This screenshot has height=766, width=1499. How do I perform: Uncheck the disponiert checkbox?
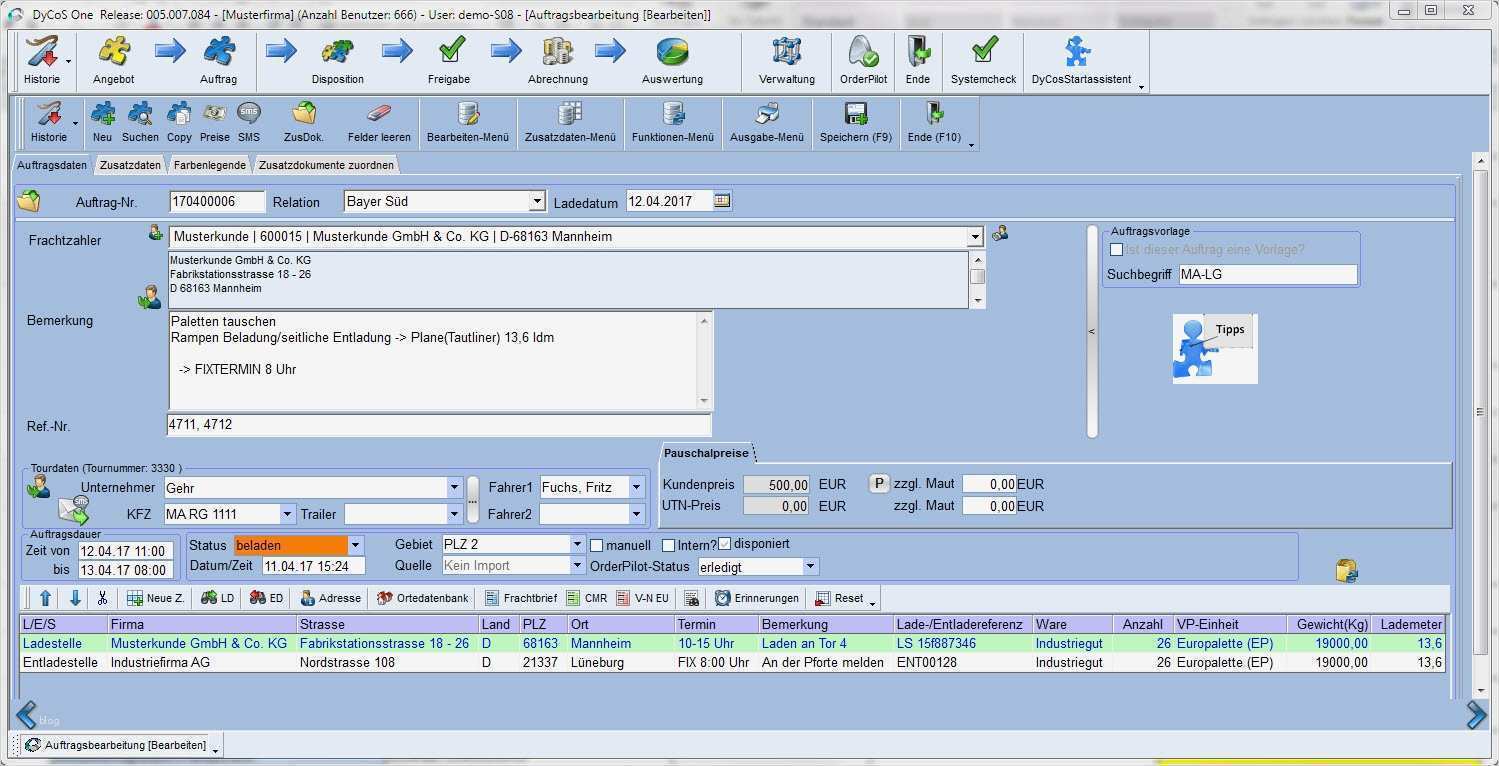725,544
